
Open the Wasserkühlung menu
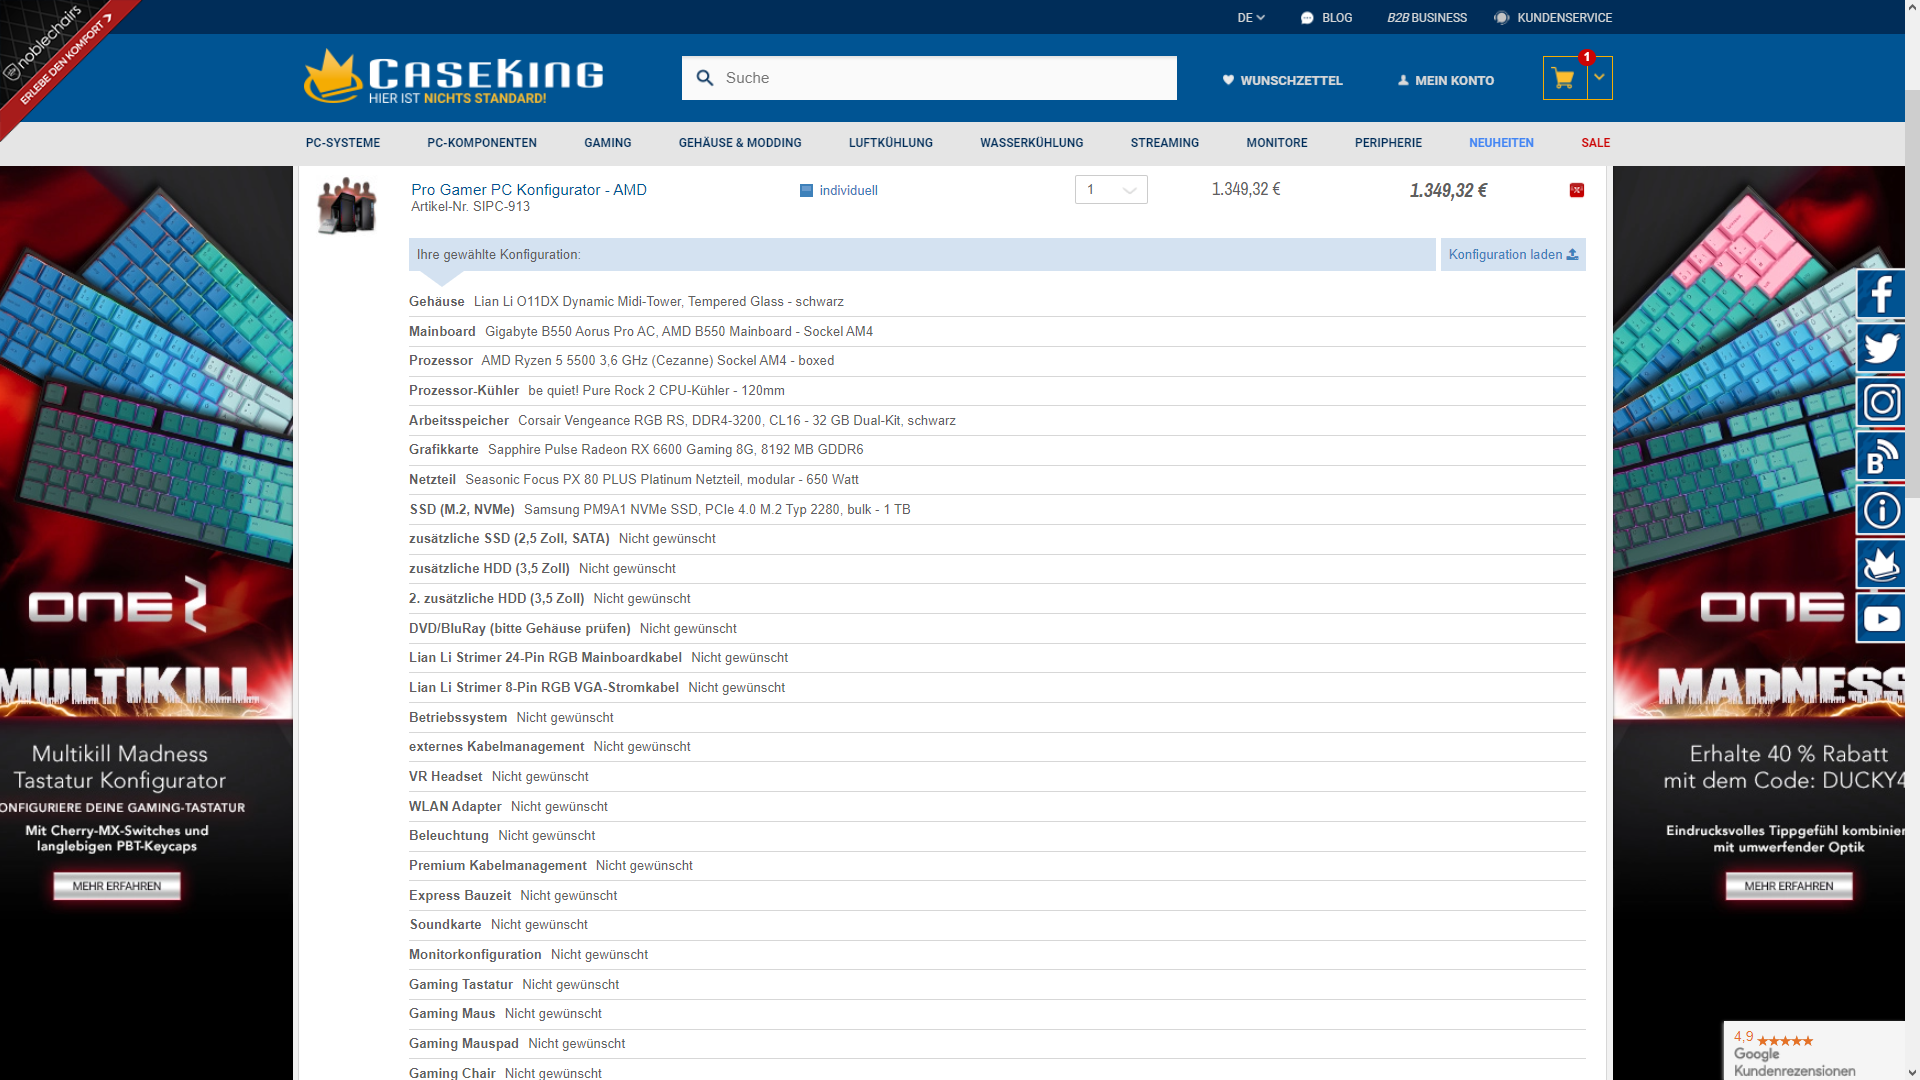click(1031, 143)
